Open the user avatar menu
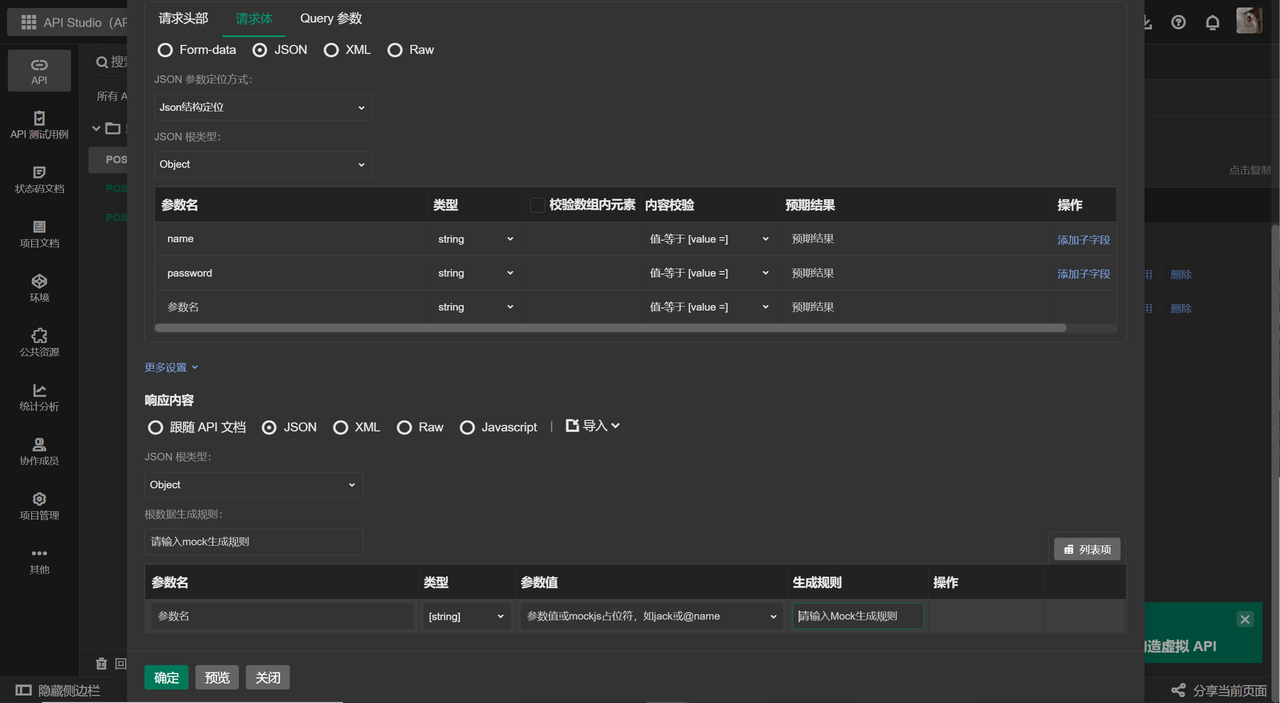Viewport: 1280px width, 703px height. [1248, 21]
